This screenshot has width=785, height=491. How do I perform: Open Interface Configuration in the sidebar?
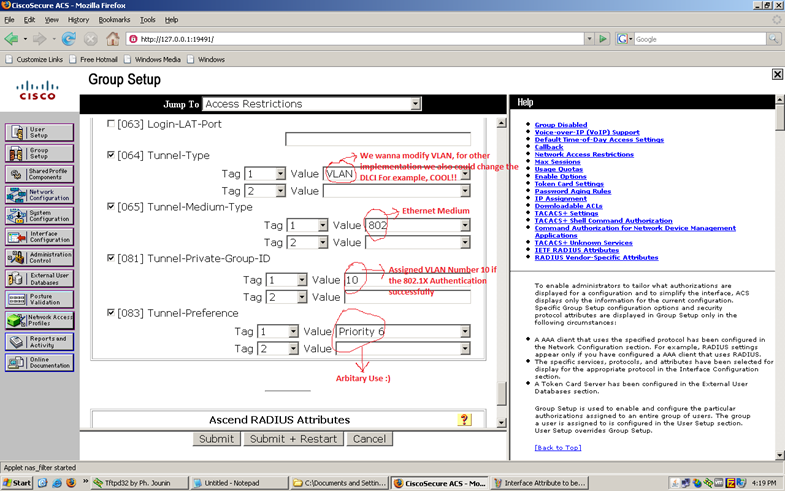pos(40,237)
